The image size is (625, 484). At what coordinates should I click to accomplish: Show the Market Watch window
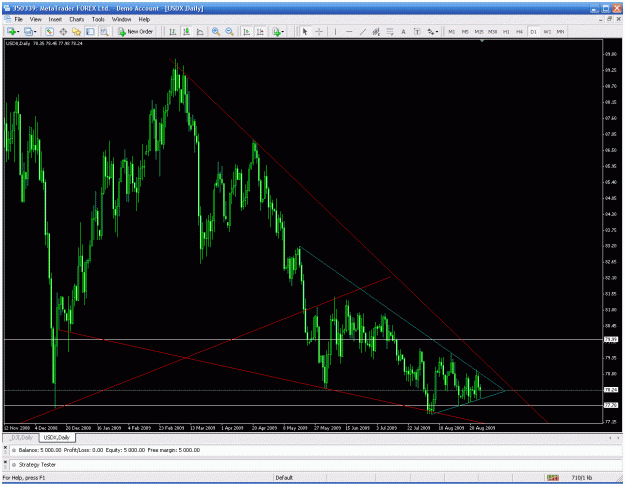point(49,31)
